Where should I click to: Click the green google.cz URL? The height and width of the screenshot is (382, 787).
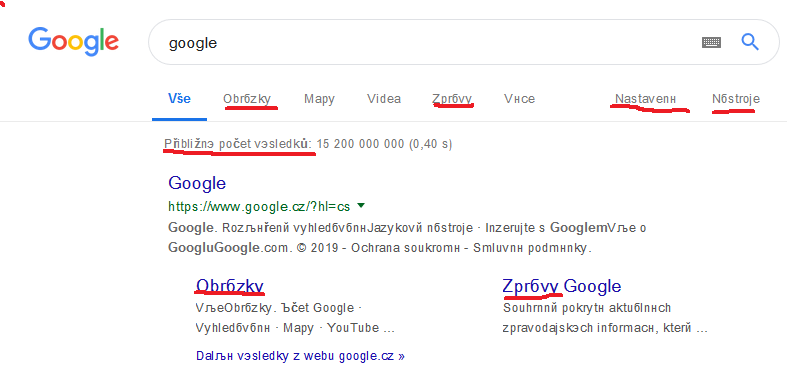259,206
